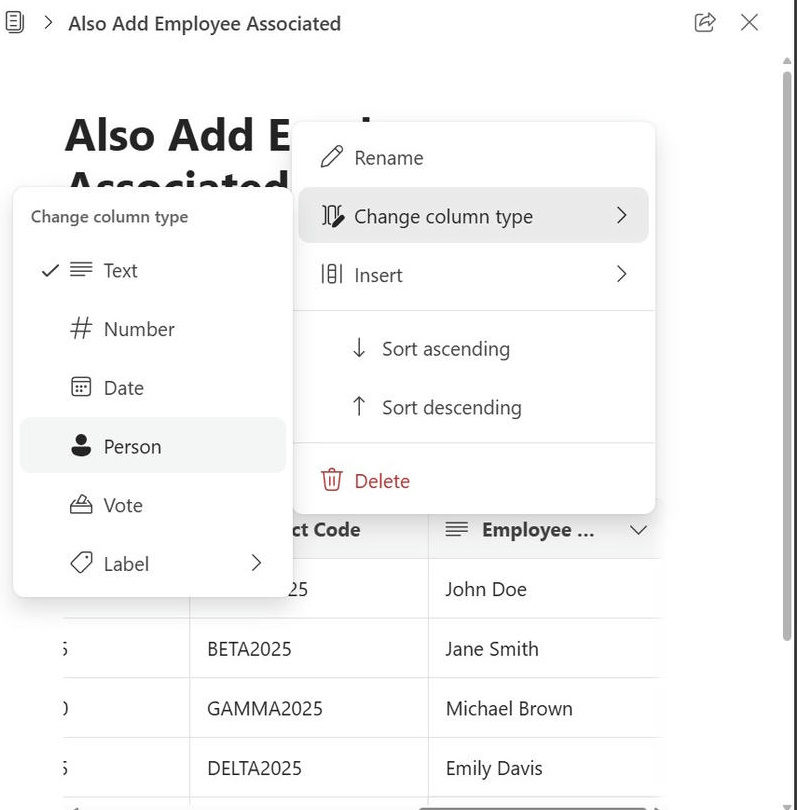This screenshot has width=797, height=810.
Task: Open the Share options at top right
Action: 705,22
